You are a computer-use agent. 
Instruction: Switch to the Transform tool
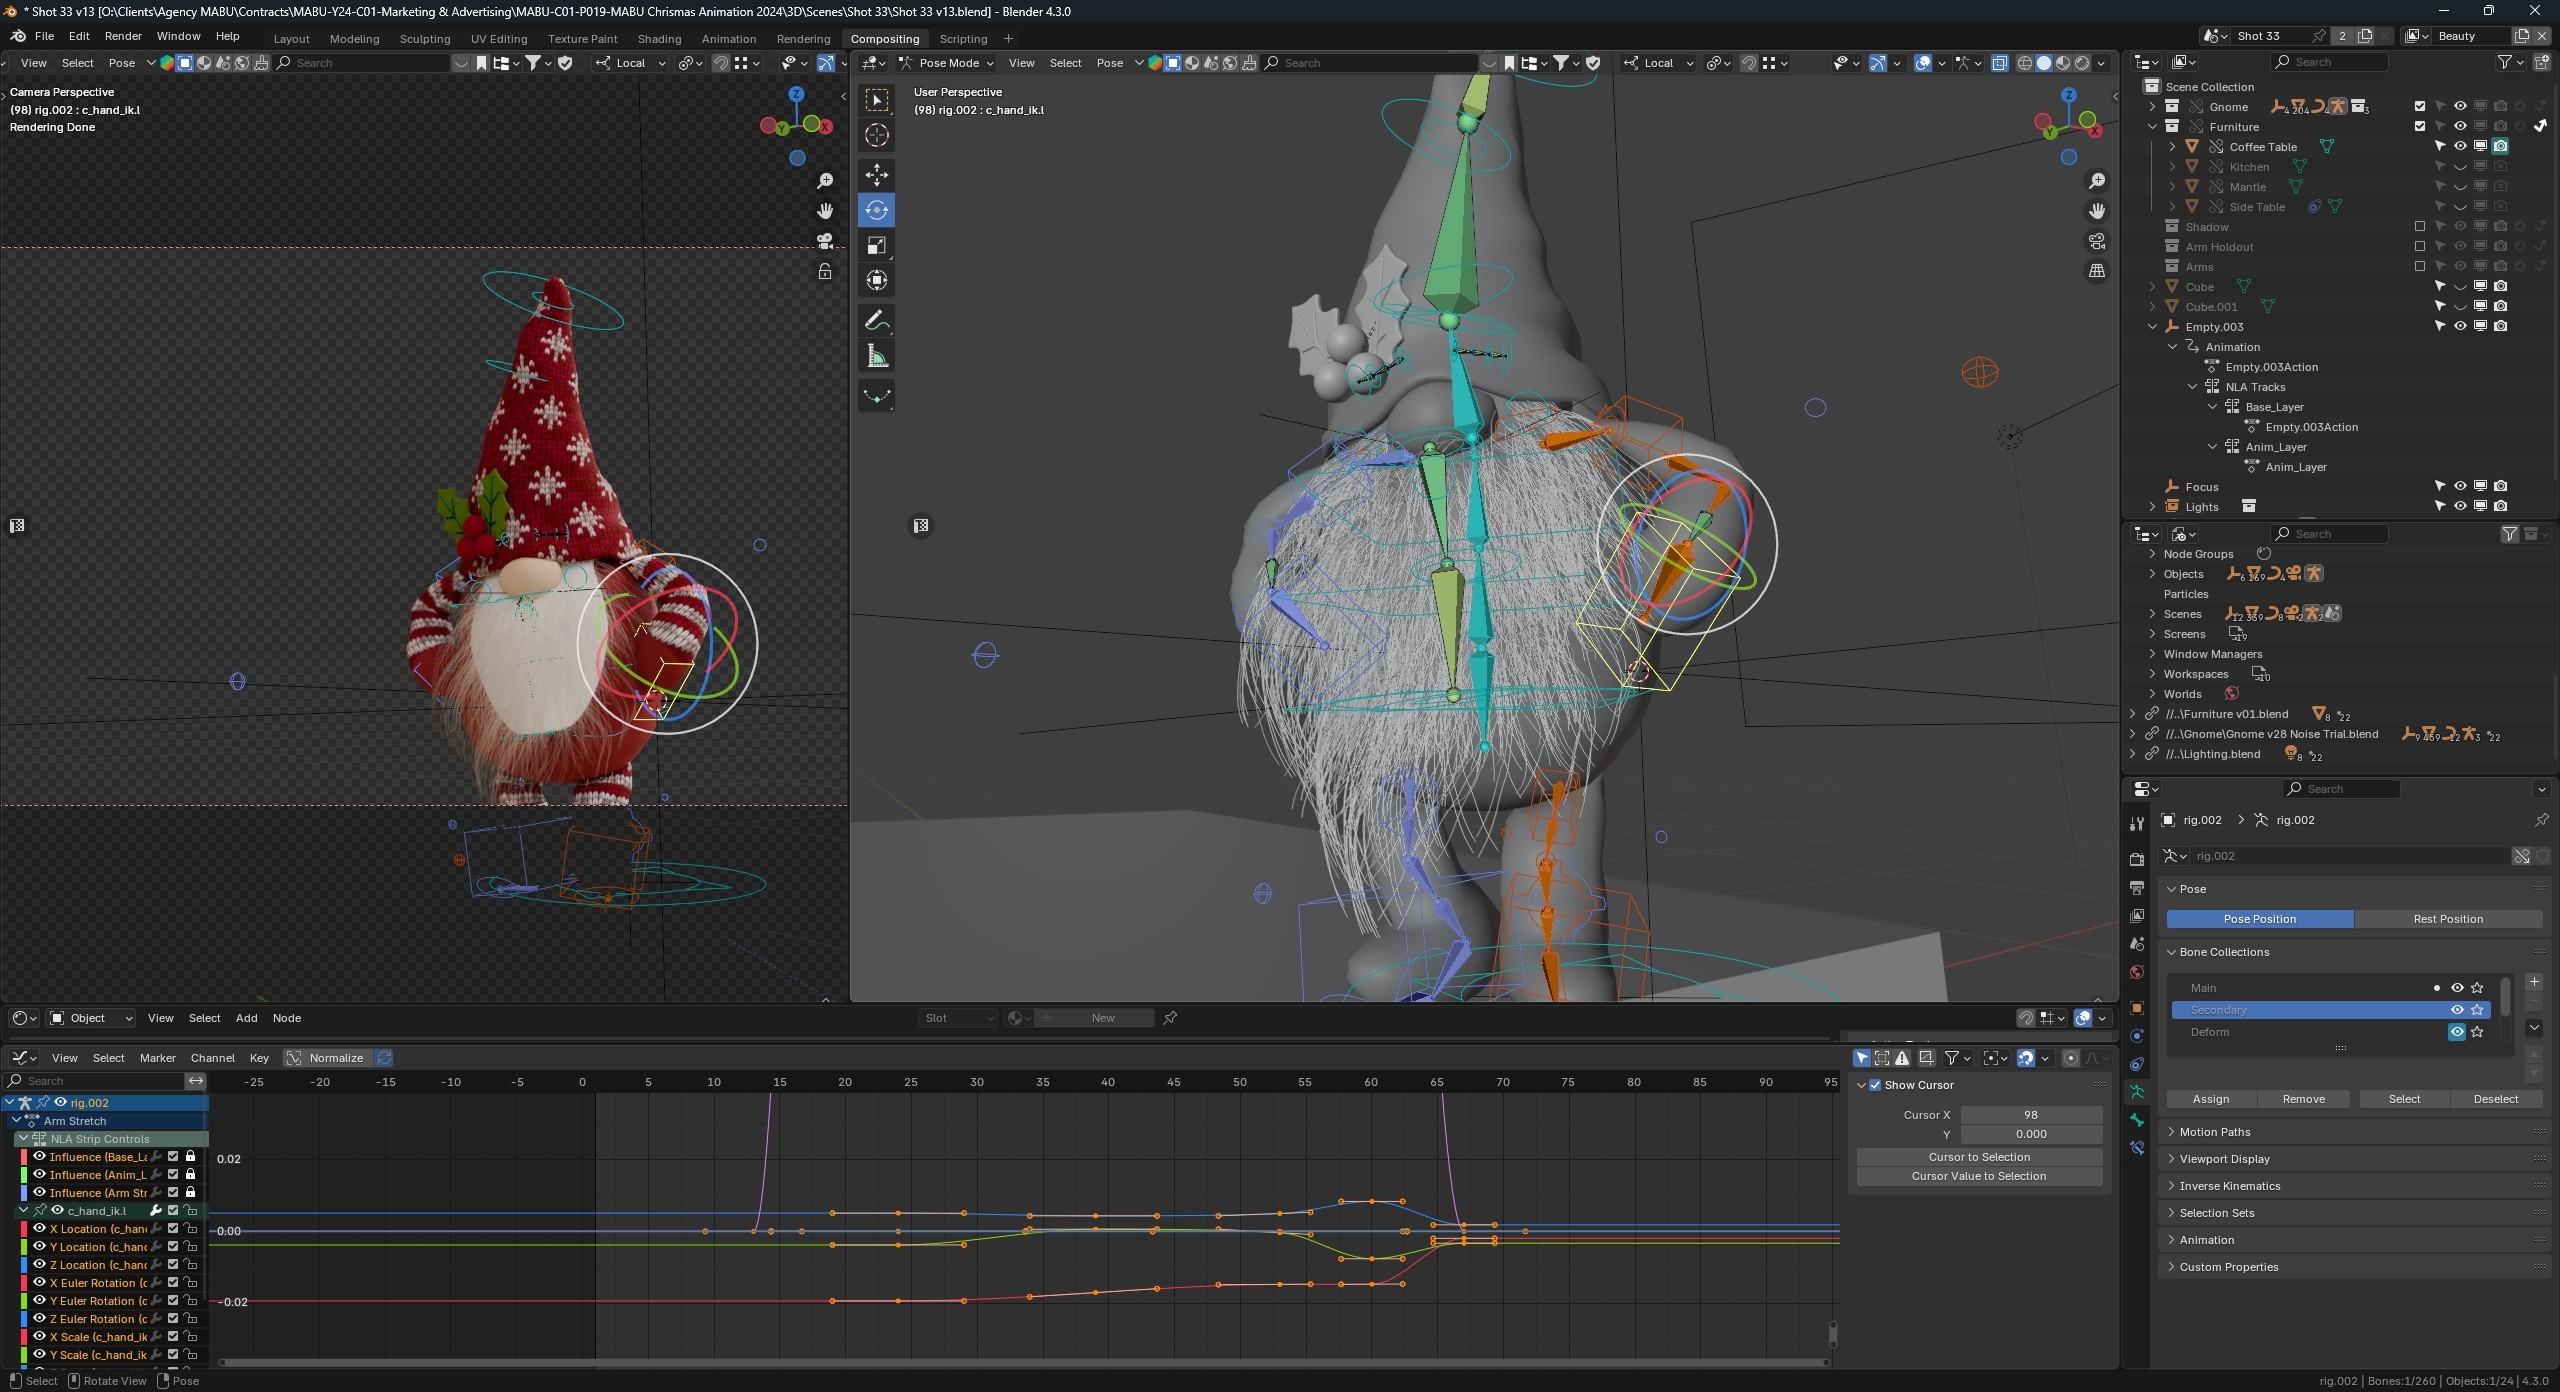(877, 281)
